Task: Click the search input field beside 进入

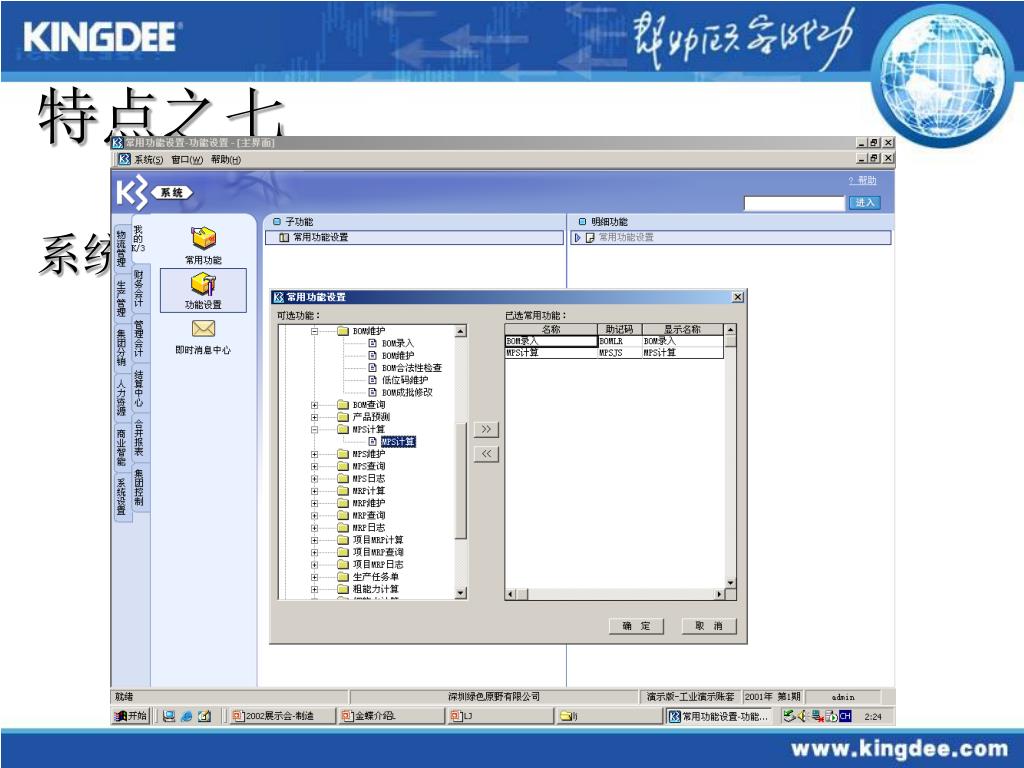Action: [794, 203]
